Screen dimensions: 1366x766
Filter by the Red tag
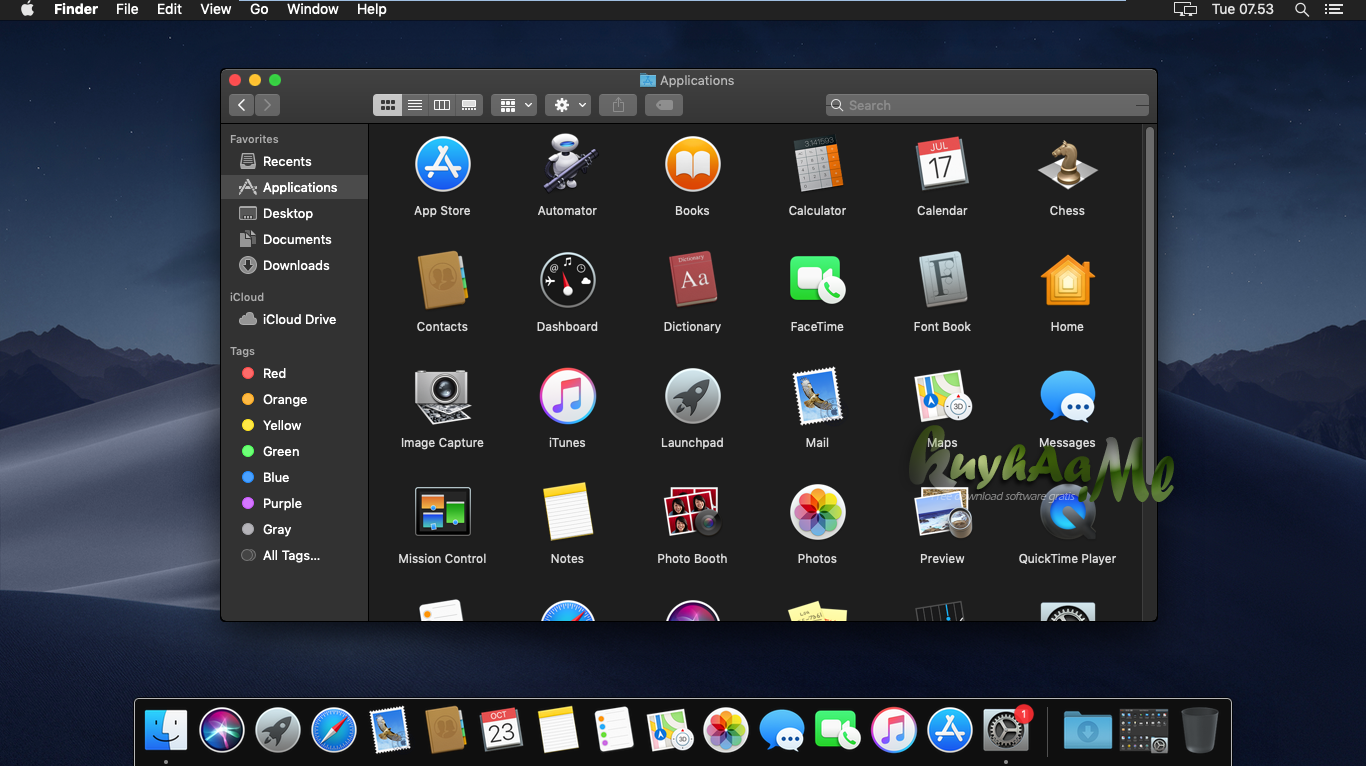294,373
